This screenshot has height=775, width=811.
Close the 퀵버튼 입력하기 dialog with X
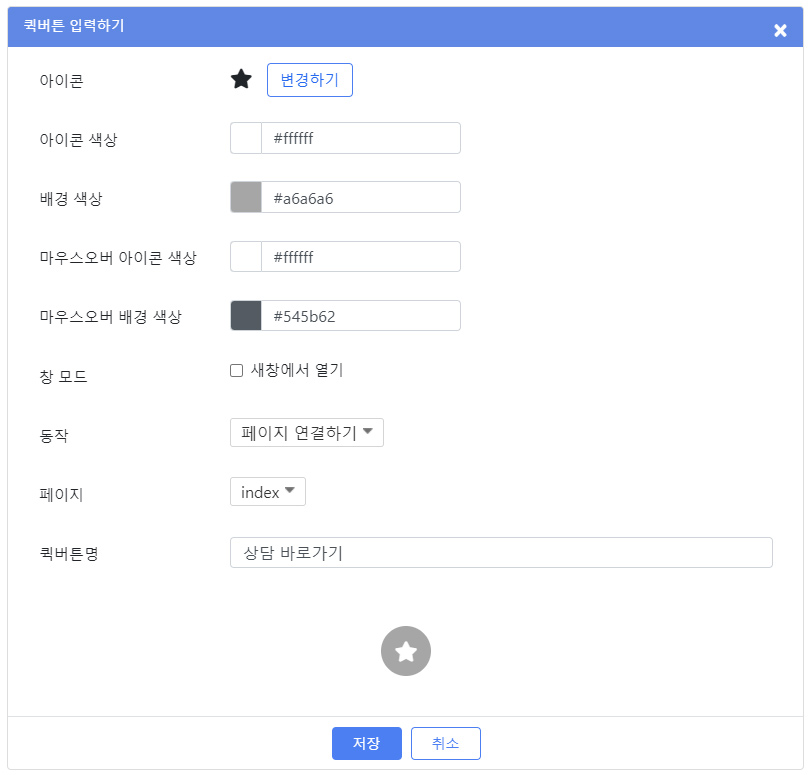[x=780, y=30]
